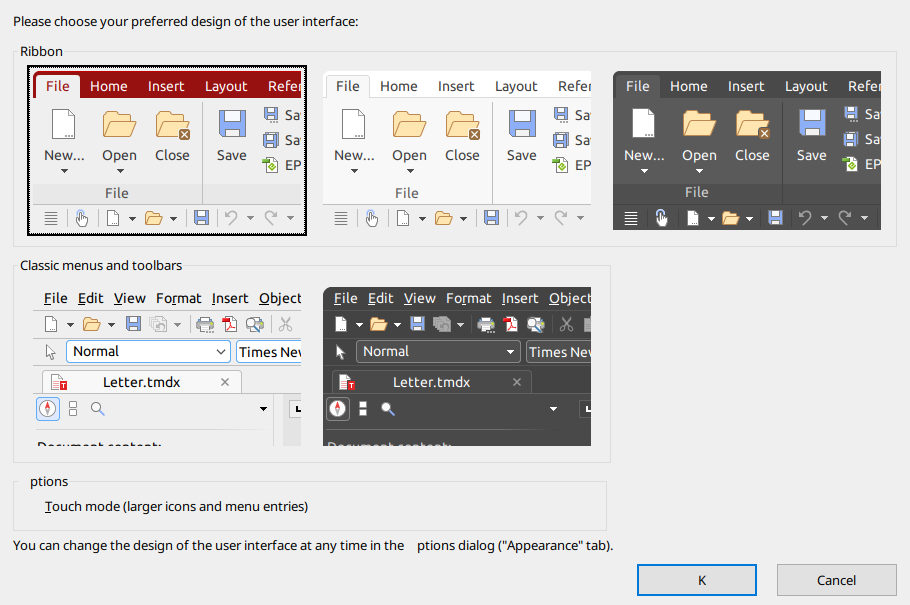The width and height of the screenshot is (910, 605).
Task: Open the Normal style dropdown in the light classic preview
Action: point(221,352)
